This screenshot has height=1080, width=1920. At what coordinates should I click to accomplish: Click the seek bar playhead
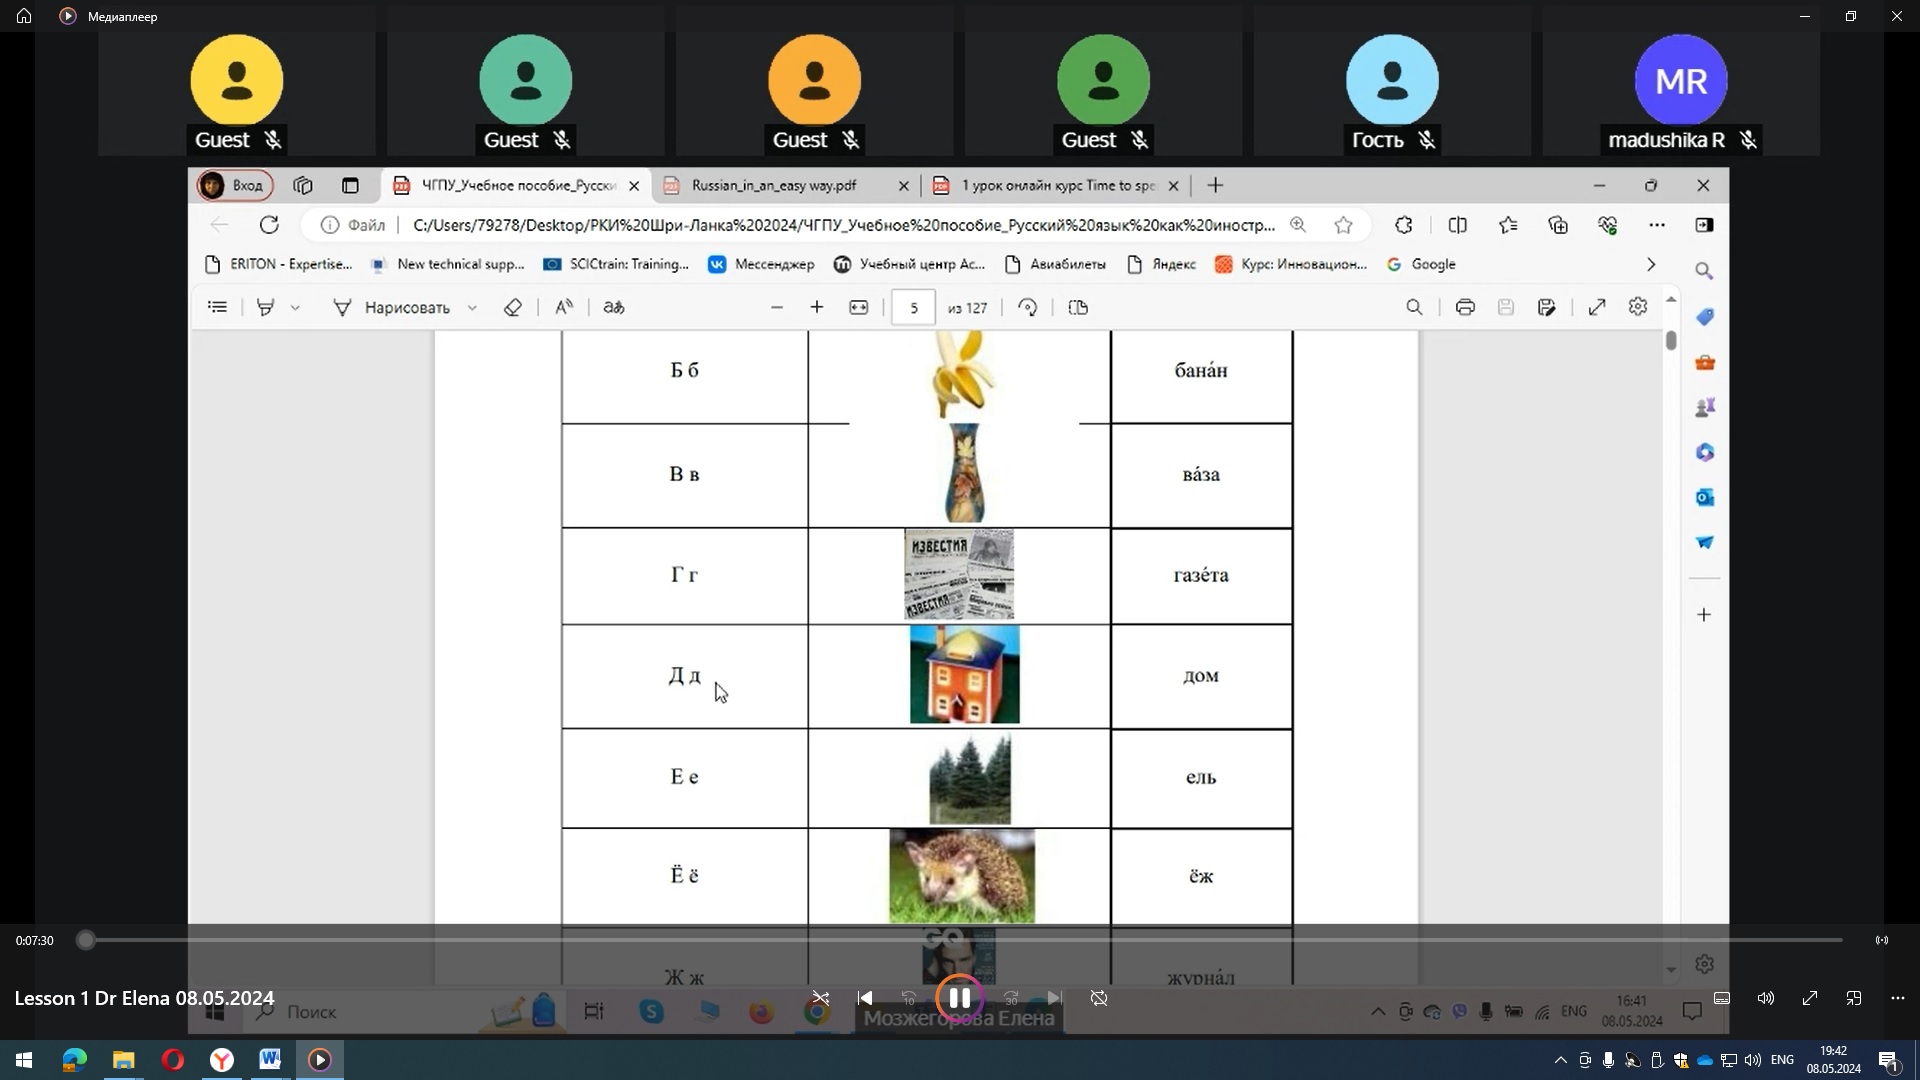tap(86, 940)
